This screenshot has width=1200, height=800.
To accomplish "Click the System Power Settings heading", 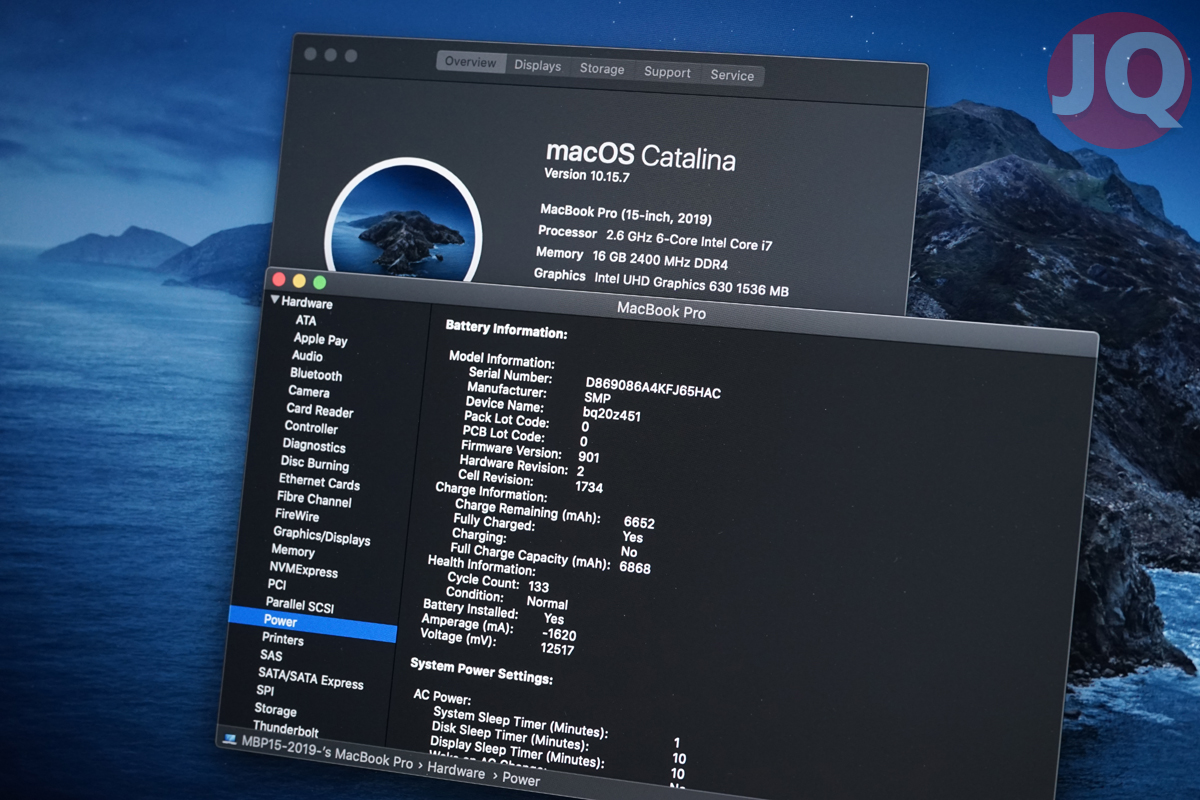I will pyautogui.click(x=481, y=671).
